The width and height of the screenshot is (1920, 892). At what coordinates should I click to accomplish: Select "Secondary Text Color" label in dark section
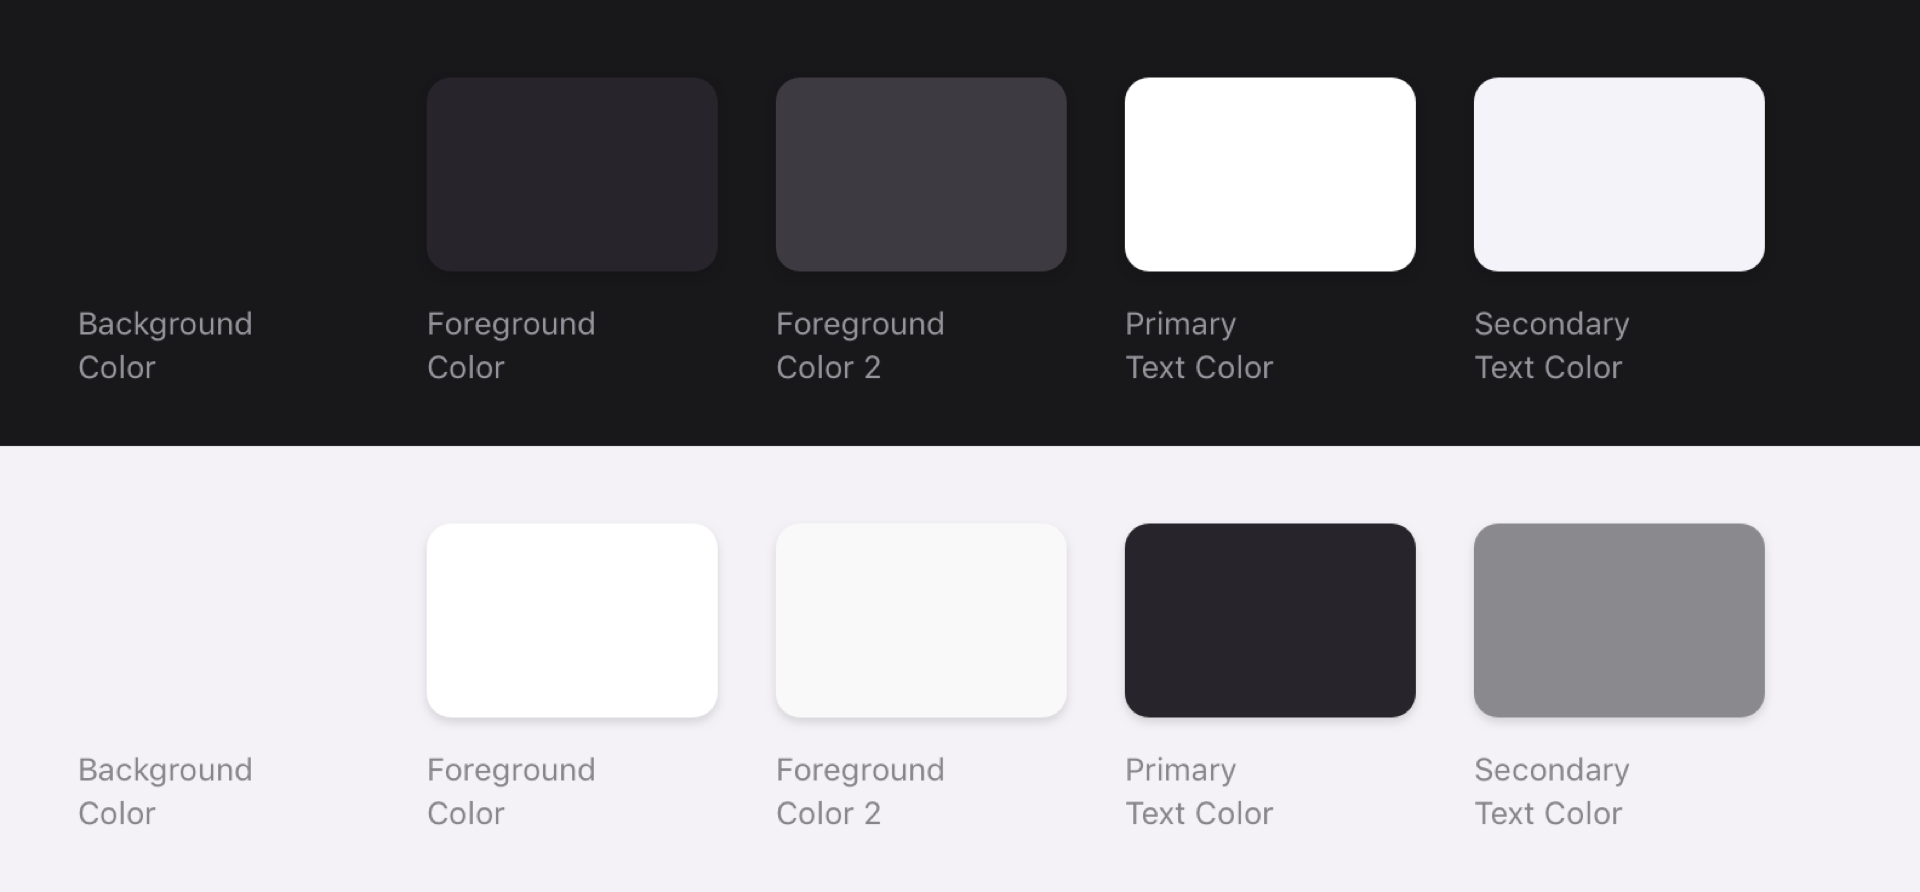pyautogui.click(x=1551, y=345)
